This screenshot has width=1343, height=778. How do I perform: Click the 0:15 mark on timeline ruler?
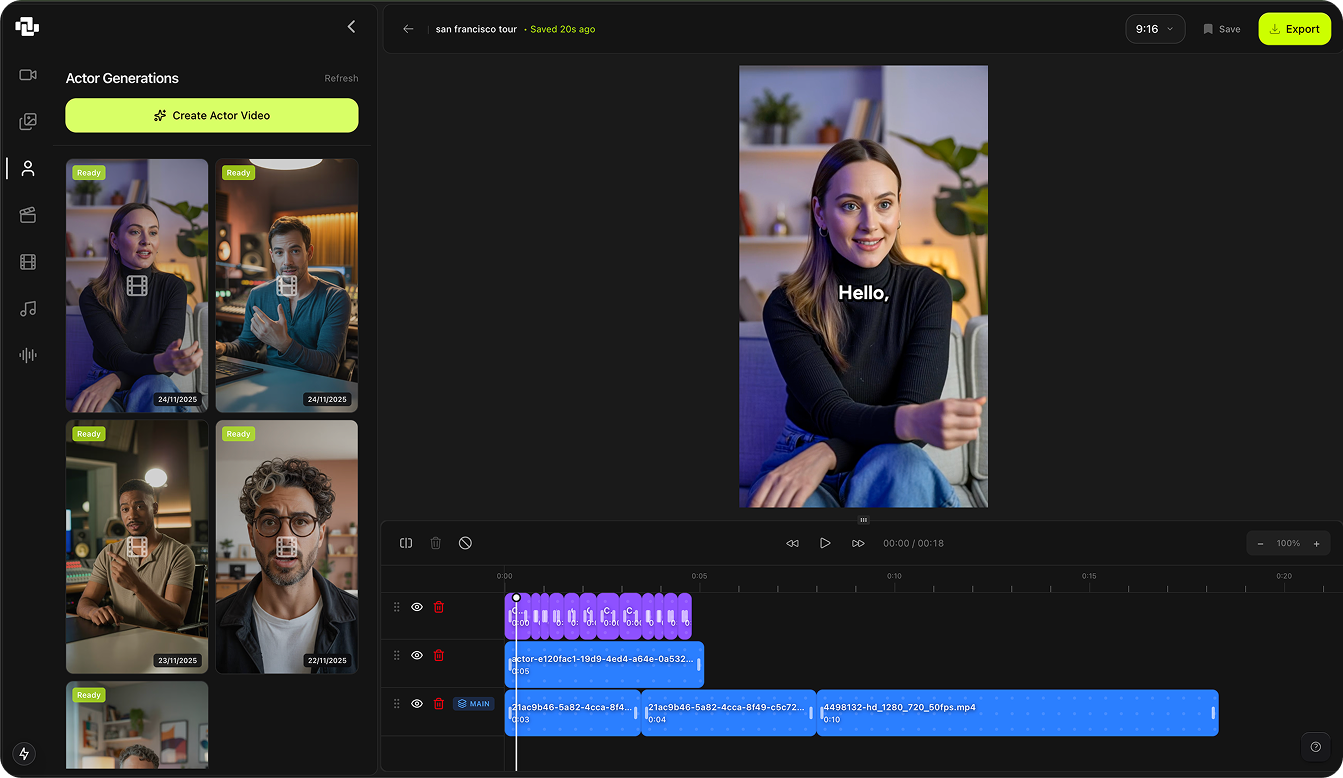point(1089,576)
